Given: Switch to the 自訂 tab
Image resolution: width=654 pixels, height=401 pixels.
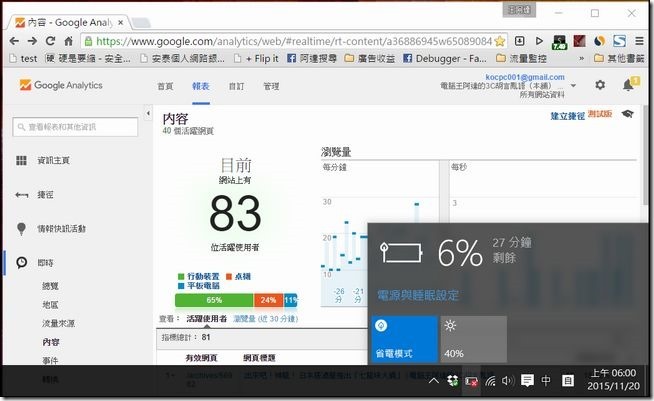Looking at the screenshot, I should 236,86.
